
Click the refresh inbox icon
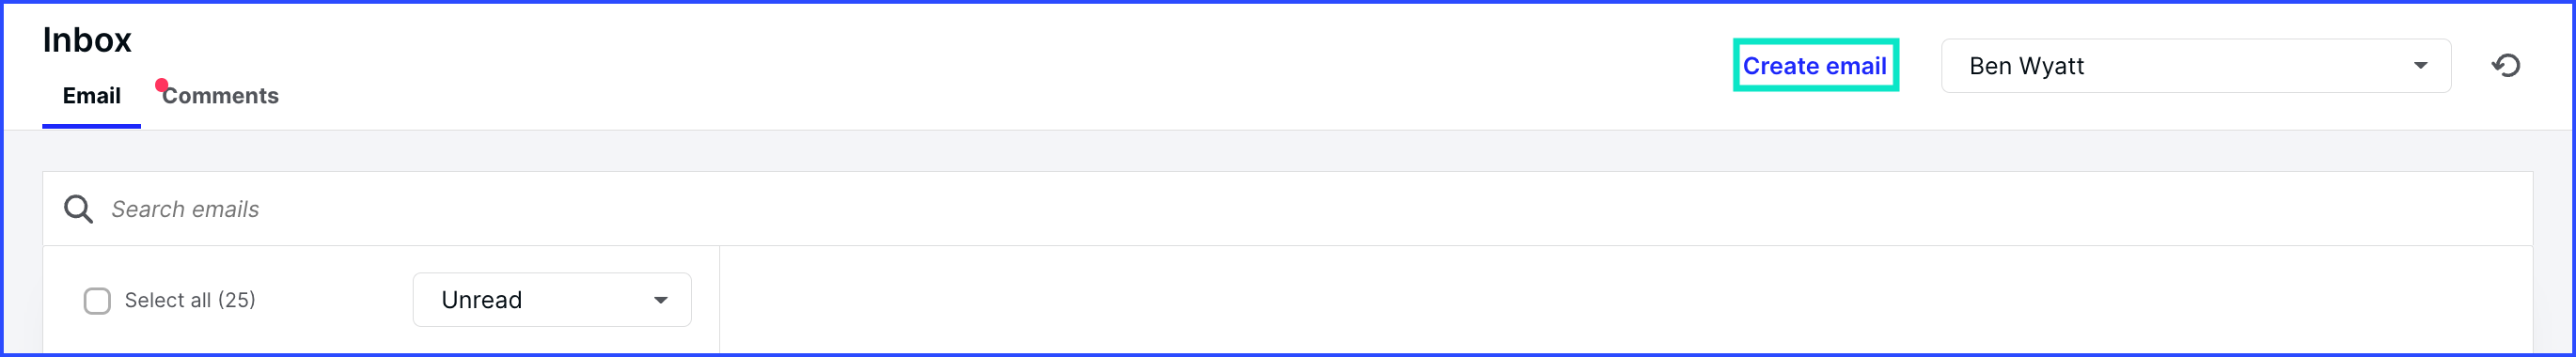tap(2505, 66)
